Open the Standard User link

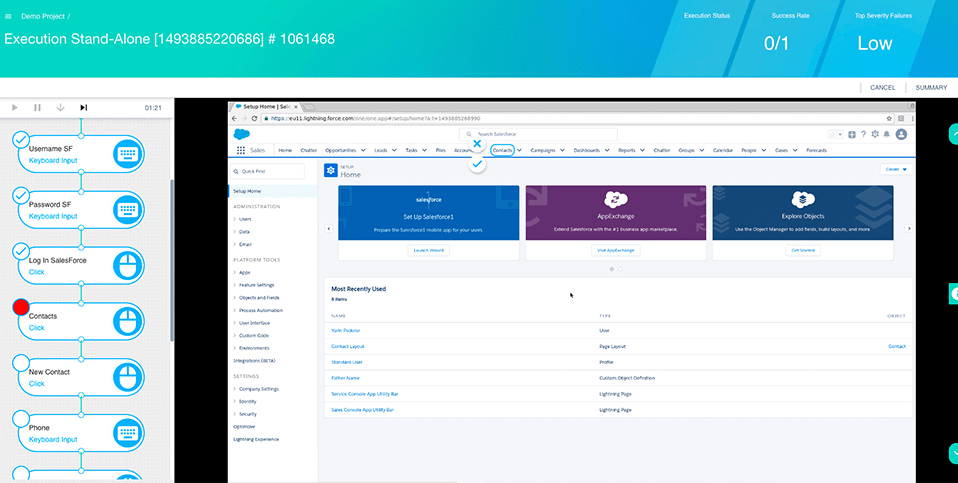click(x=346, y=362)
